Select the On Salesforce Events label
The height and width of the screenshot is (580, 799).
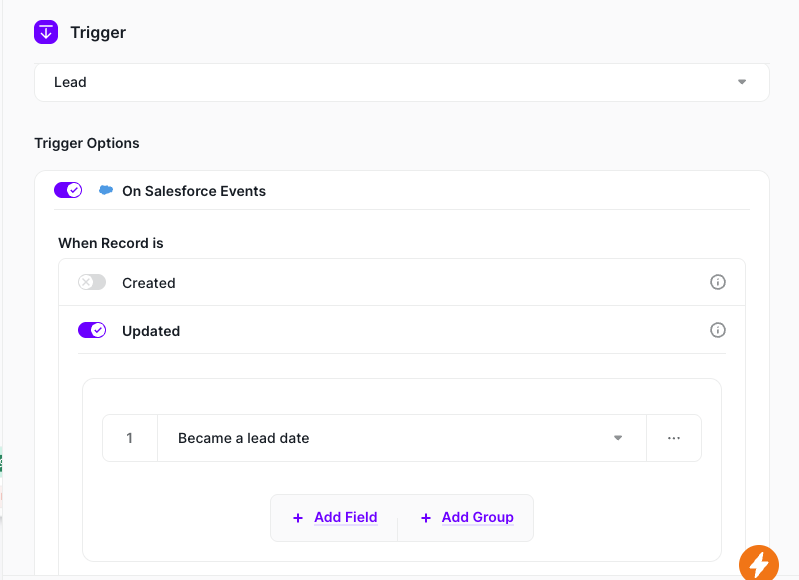tap(194, 190)
